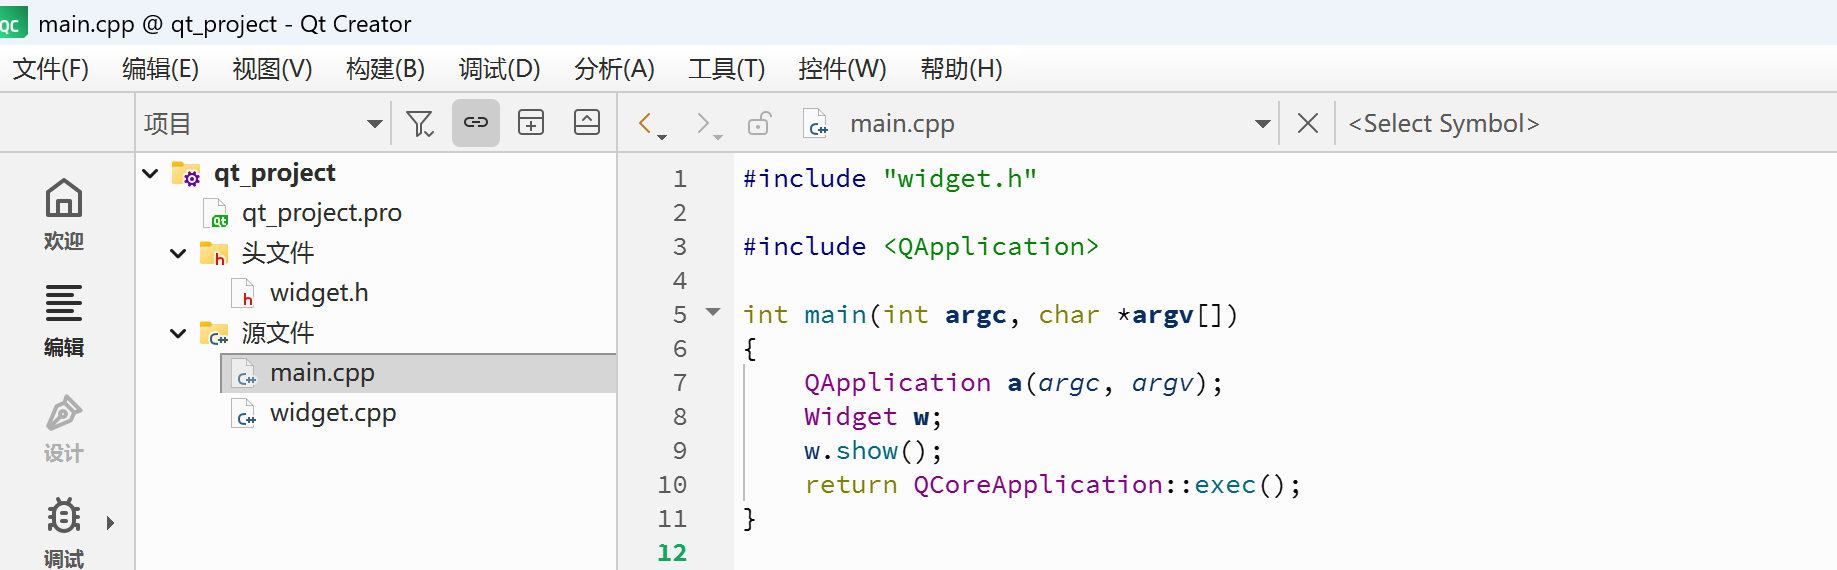
Task: Open the <Select Symbol> dropdown
Action: click(1443, 123)
